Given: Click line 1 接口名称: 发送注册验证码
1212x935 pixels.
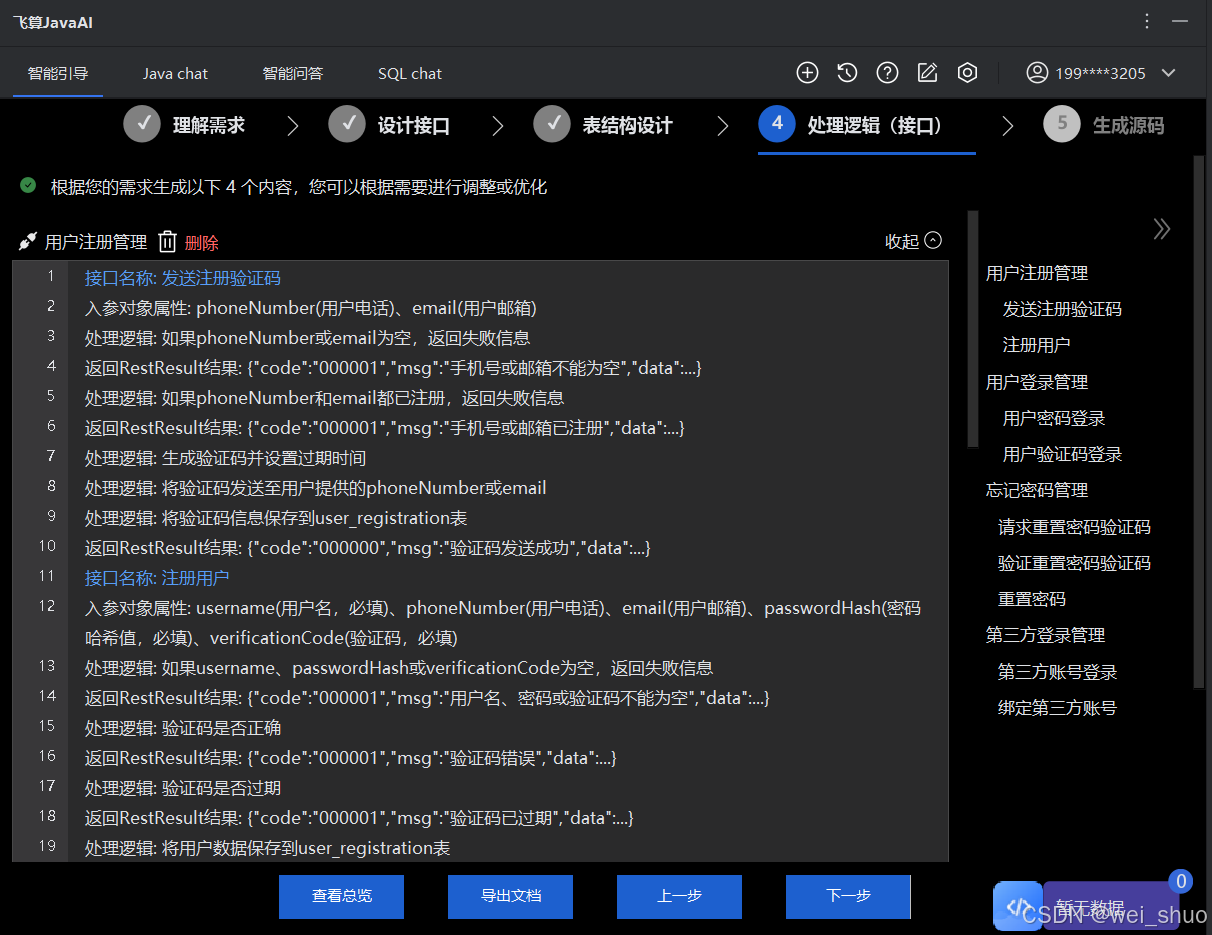Looking at the screenshot, I should [x=183, y=278].
